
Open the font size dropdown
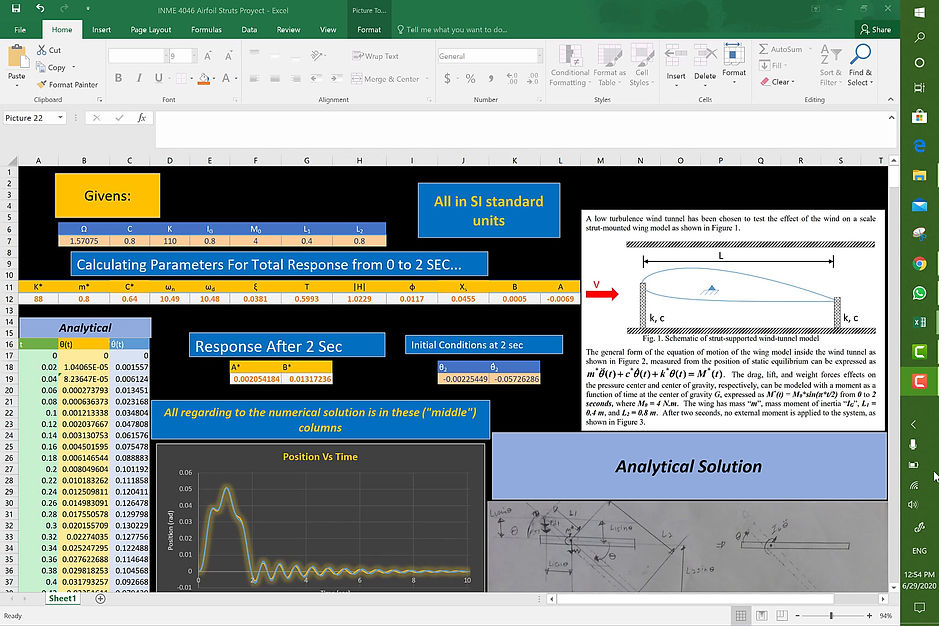[194, 56]
